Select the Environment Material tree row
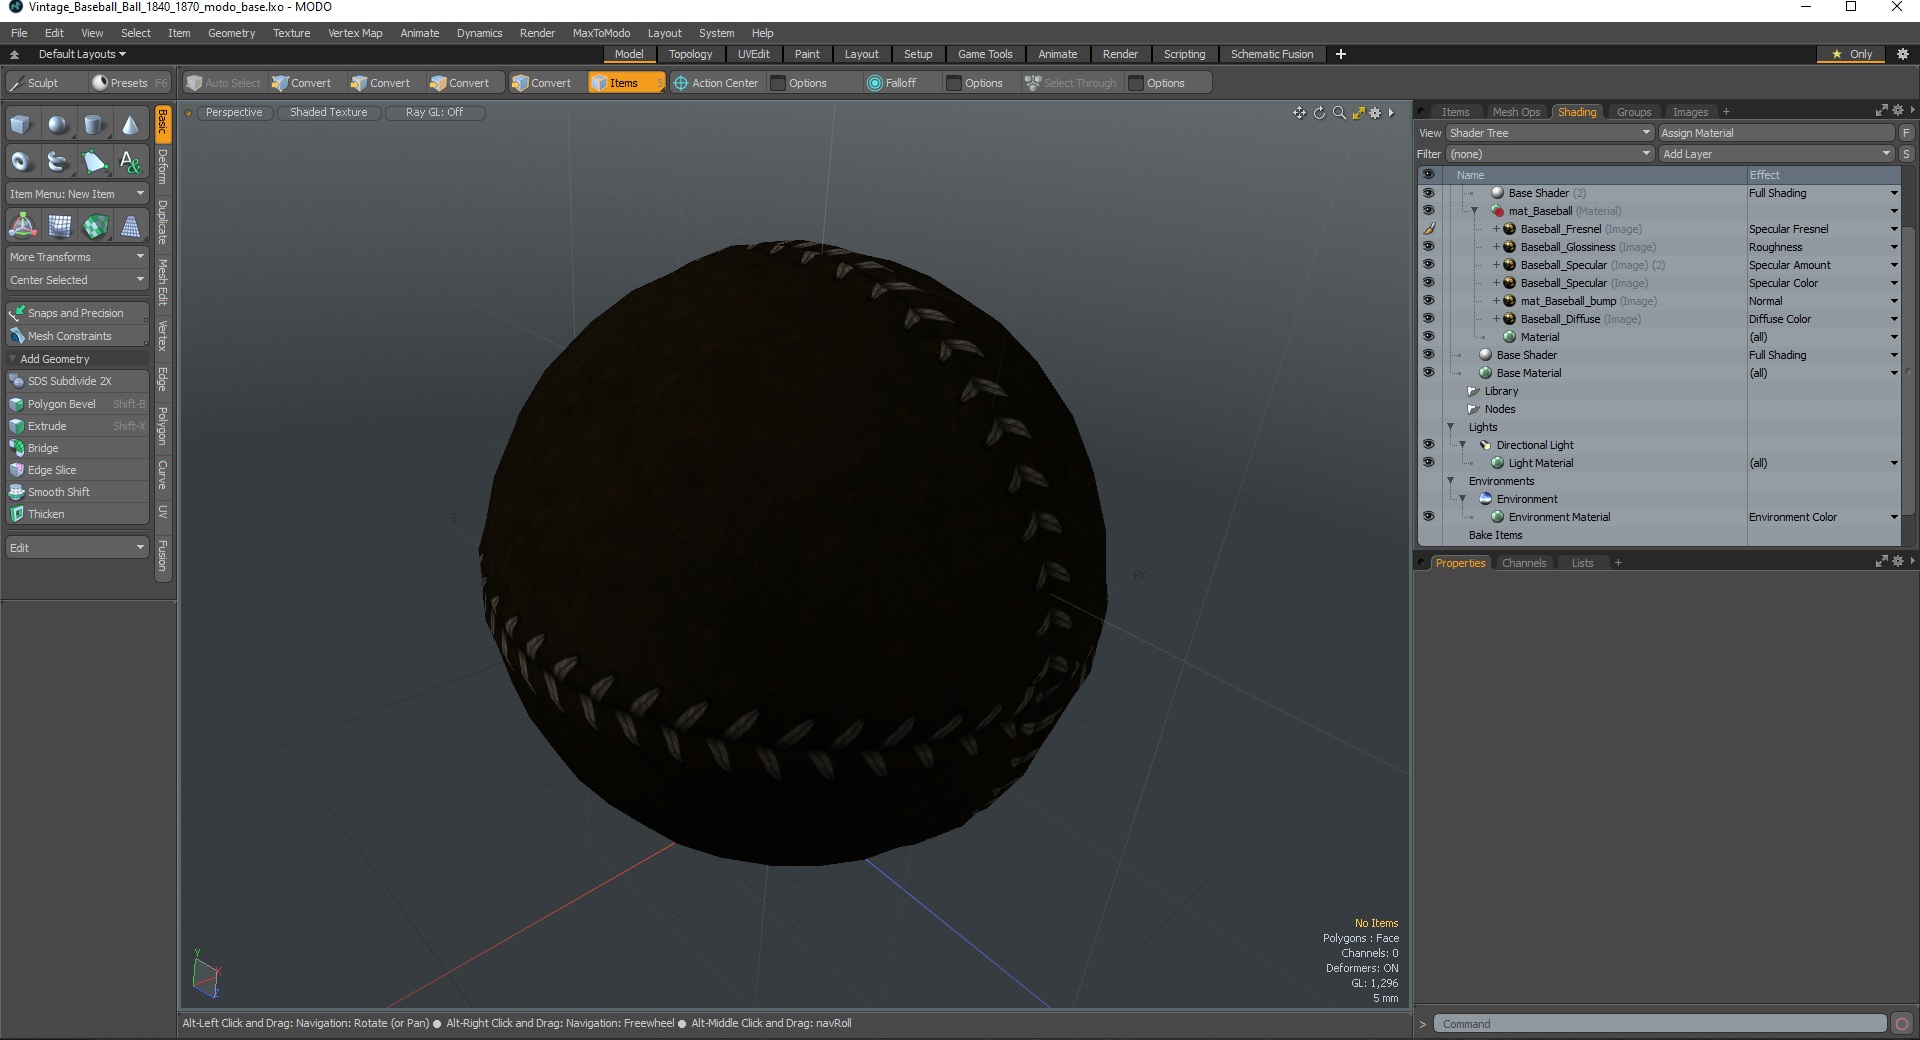 pyautogui.click(x=1659, y=517)
